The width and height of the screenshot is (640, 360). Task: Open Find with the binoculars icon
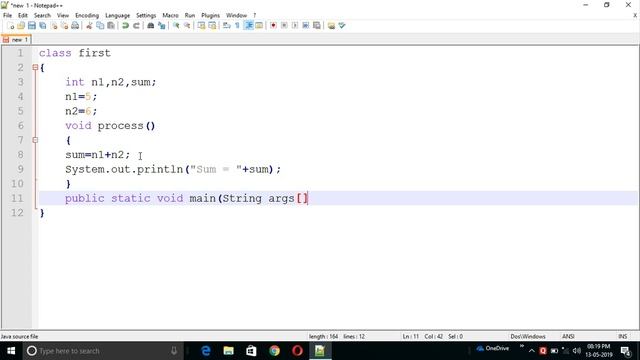point(151,26)
